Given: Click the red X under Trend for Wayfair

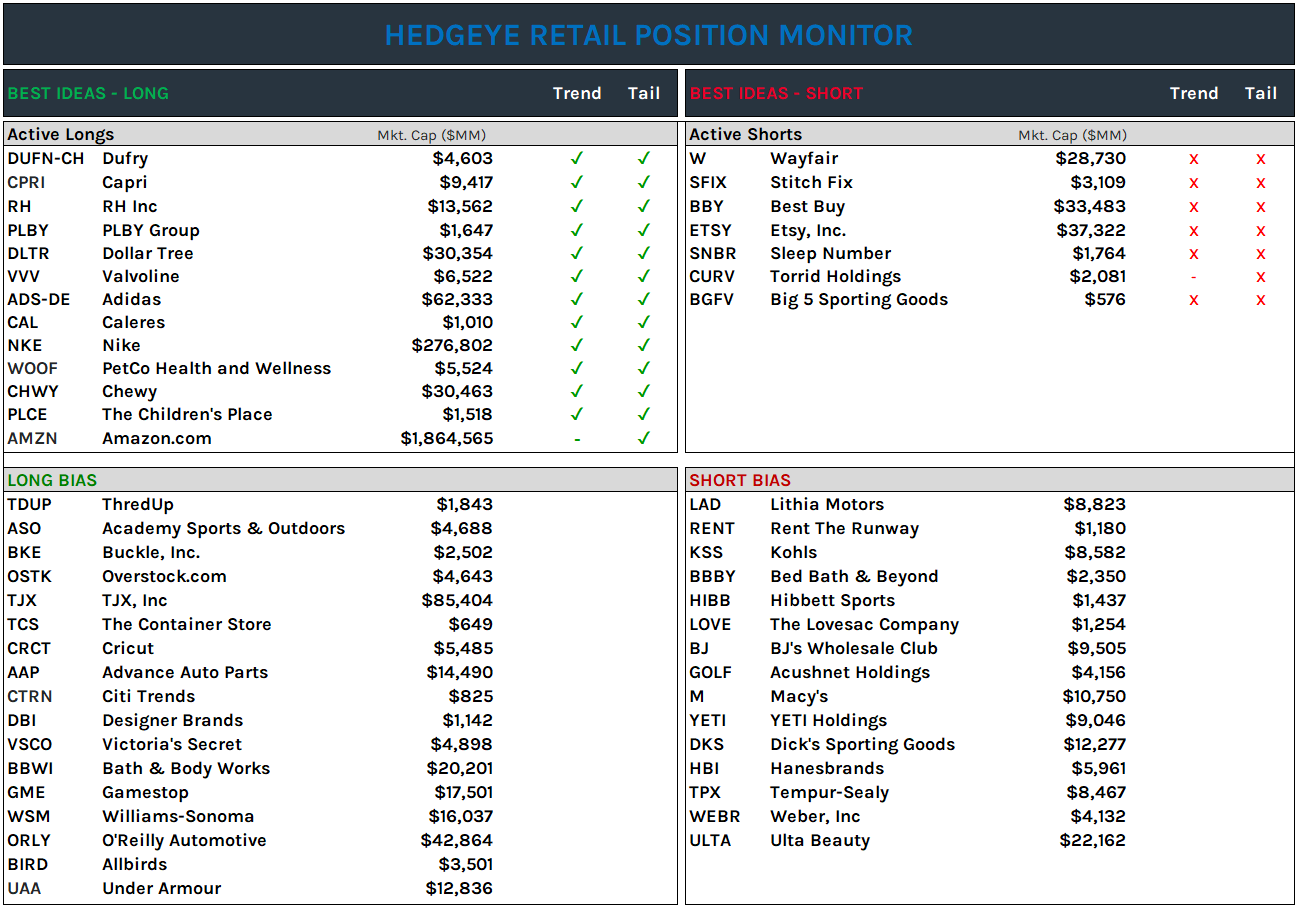Looking at the screenshot, I should tap(1194, 158).
